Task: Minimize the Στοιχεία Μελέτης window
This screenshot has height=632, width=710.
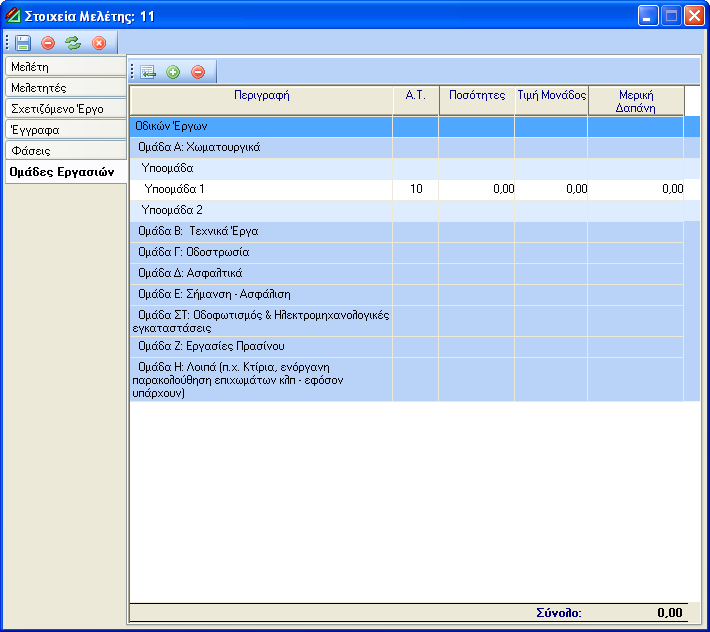Action: coord(648,16)
